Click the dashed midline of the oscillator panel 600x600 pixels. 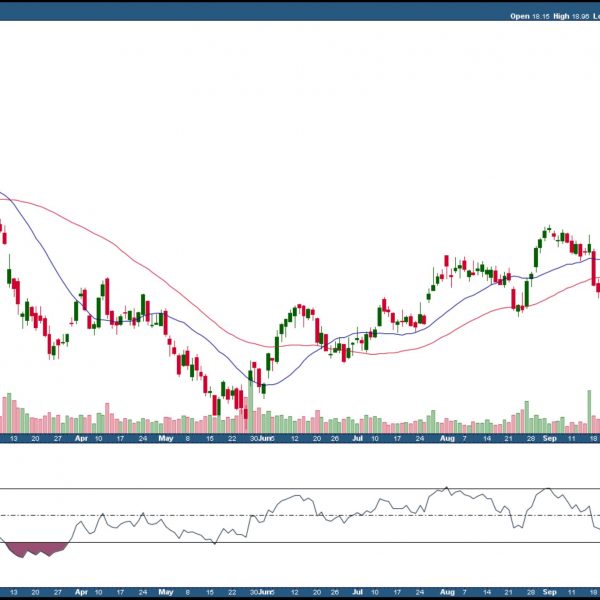coord(300,515)
